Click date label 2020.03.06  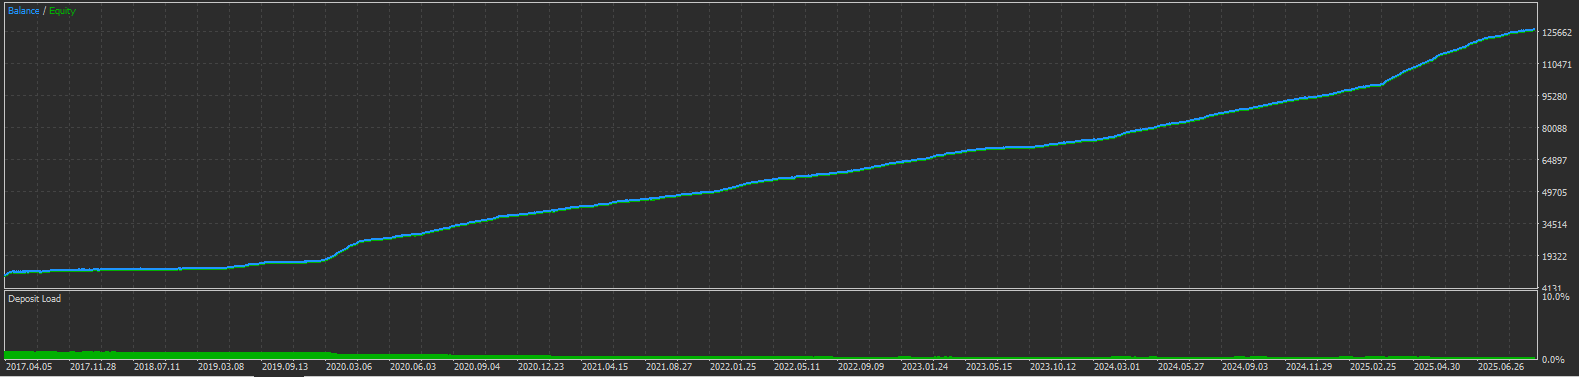(x=349, y=367)
